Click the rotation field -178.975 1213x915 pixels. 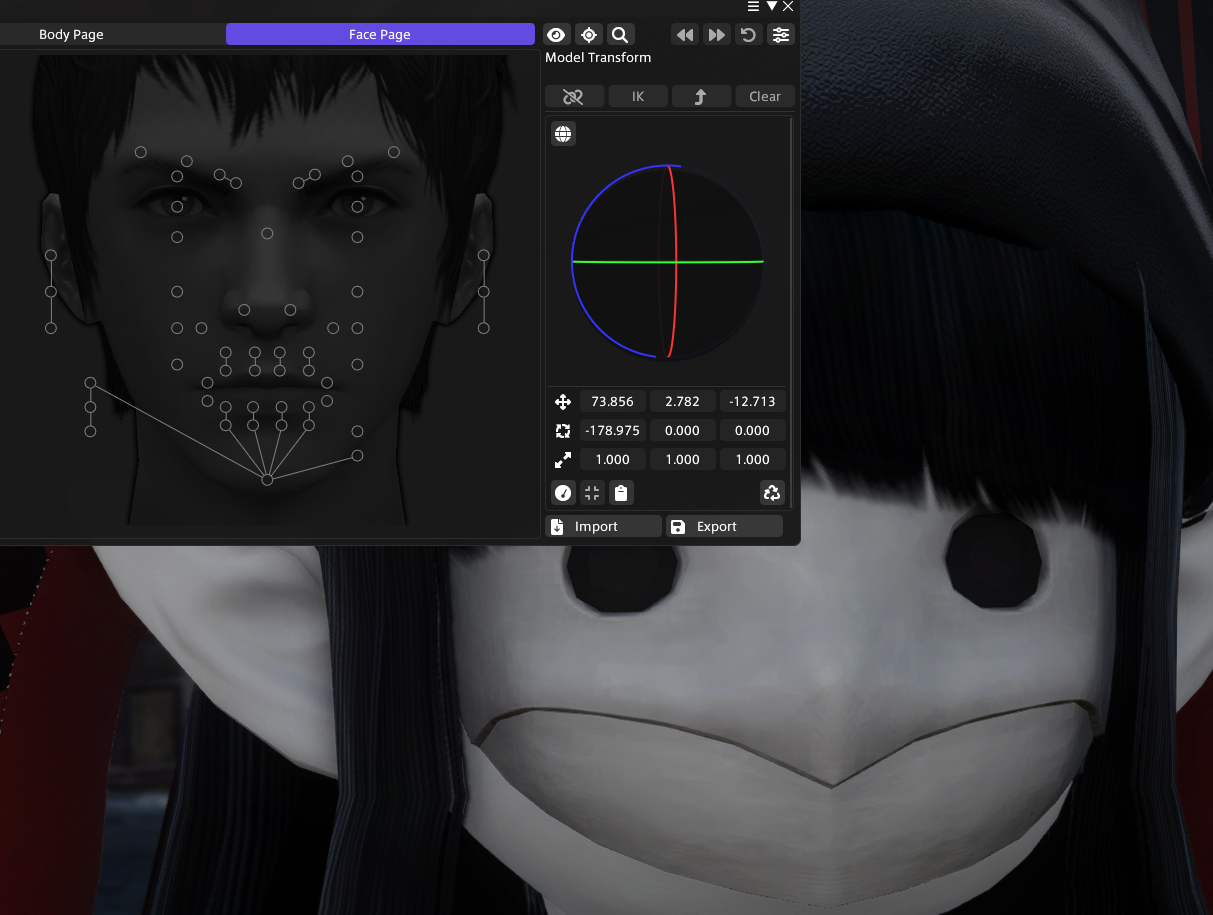(x=612, y=430)
